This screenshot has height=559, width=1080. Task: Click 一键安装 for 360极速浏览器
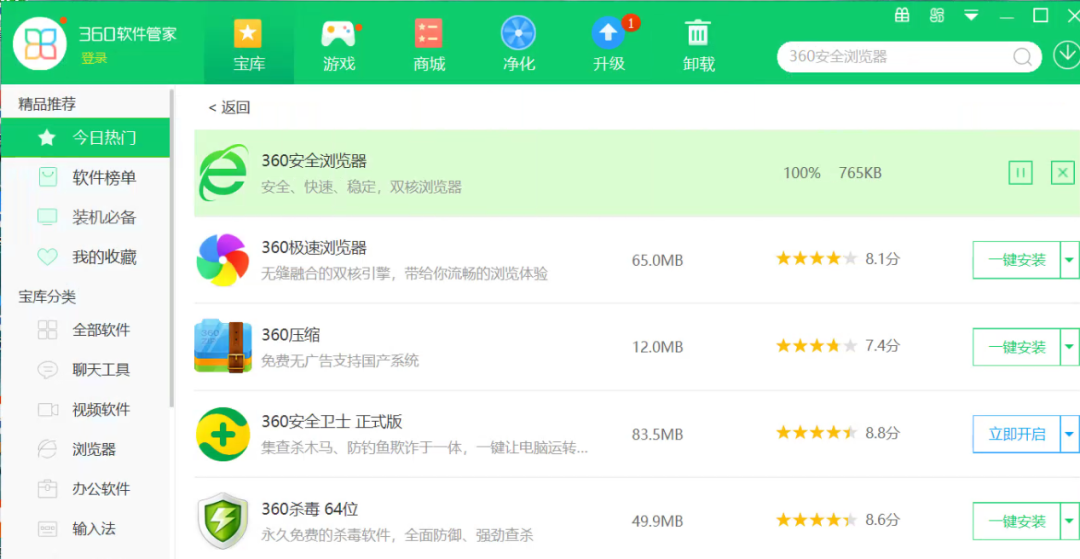[1017, 260]
